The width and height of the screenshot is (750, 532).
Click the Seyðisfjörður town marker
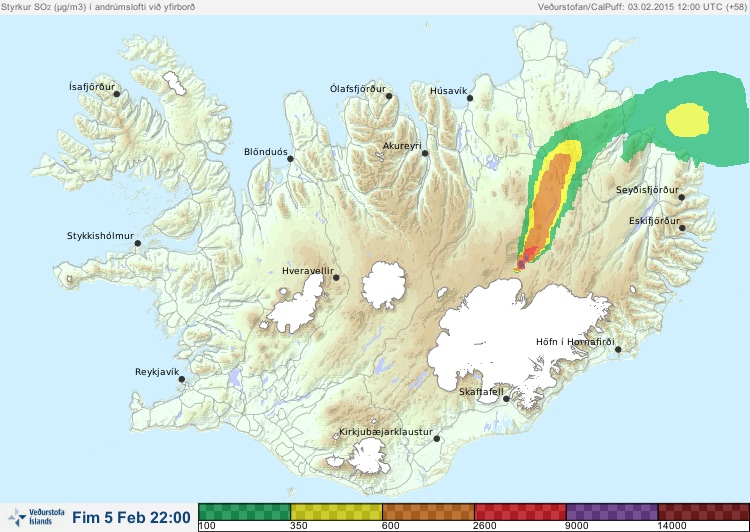(x=682, y=197)
